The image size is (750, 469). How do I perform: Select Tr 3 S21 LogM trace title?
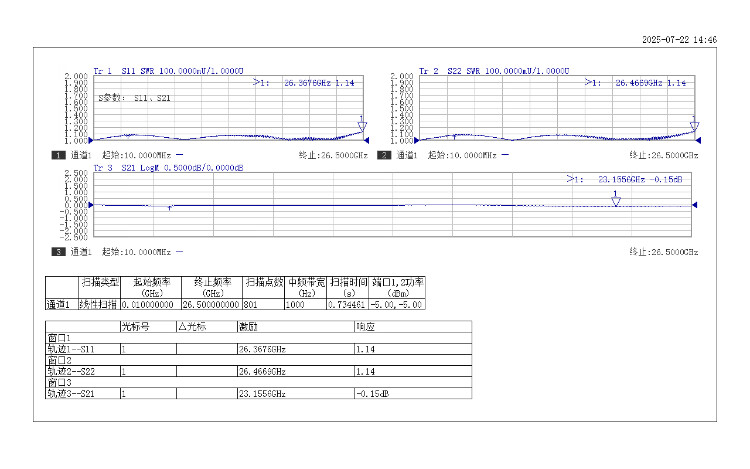tap(168, 169)
